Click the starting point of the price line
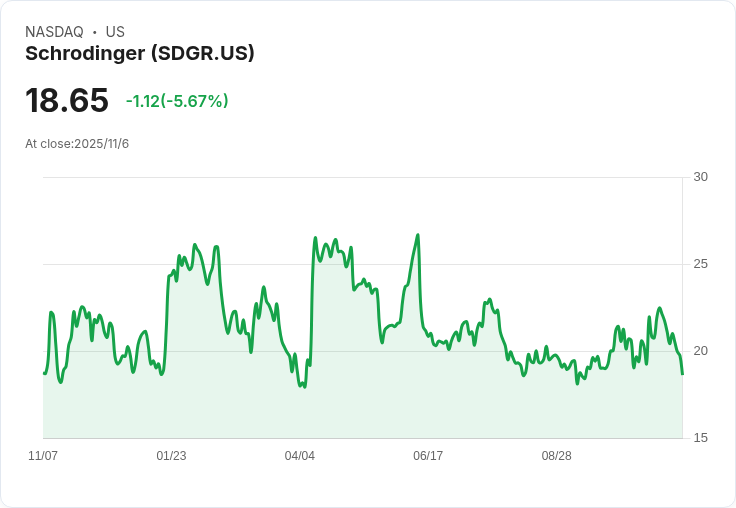 [44, 373]
